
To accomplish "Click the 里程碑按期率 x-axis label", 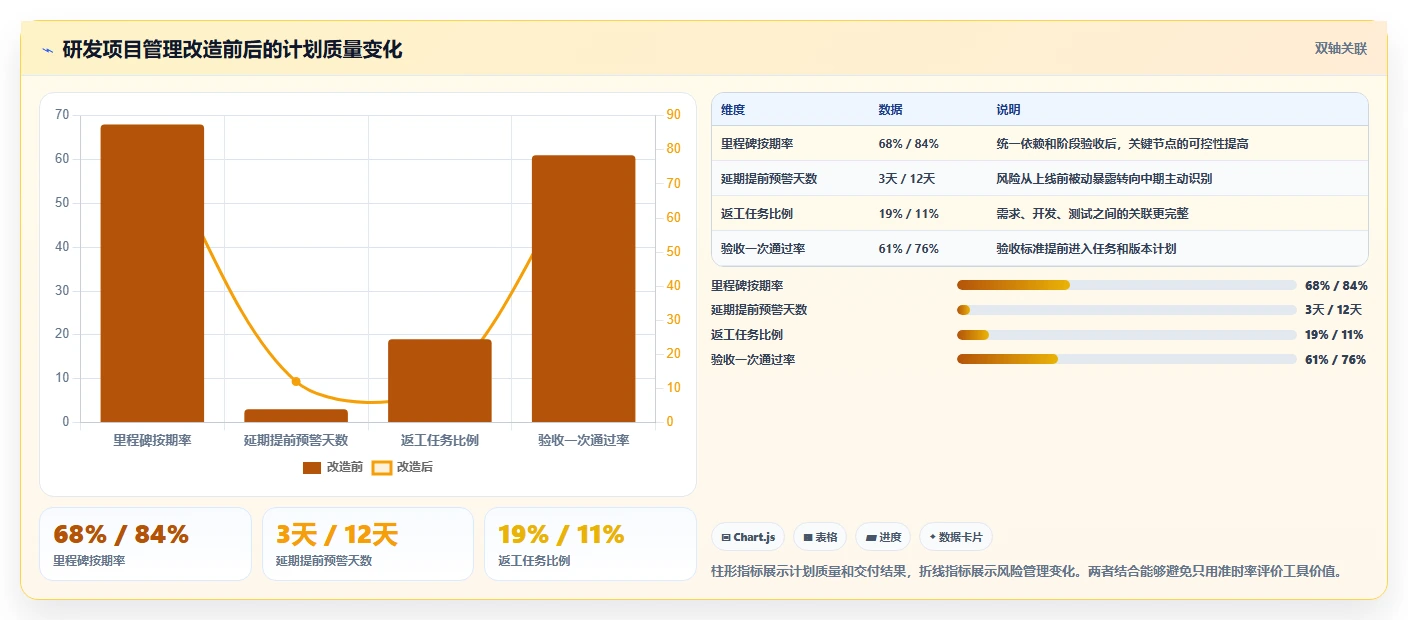I will 152,440.
